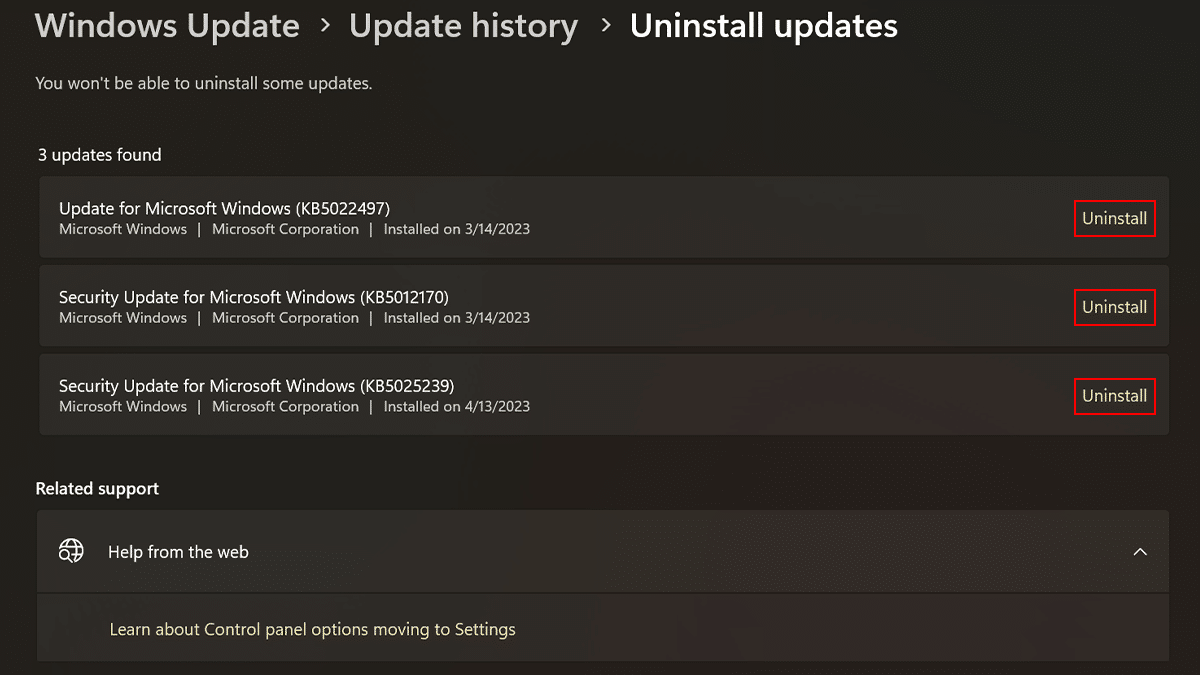
Task: Navigate to Update history breadcrumb
Action: tap(463, 26)
